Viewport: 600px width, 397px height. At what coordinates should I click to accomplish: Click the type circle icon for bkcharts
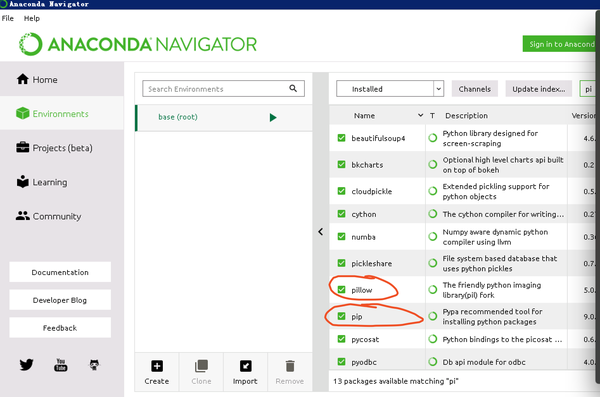[433, 165]
